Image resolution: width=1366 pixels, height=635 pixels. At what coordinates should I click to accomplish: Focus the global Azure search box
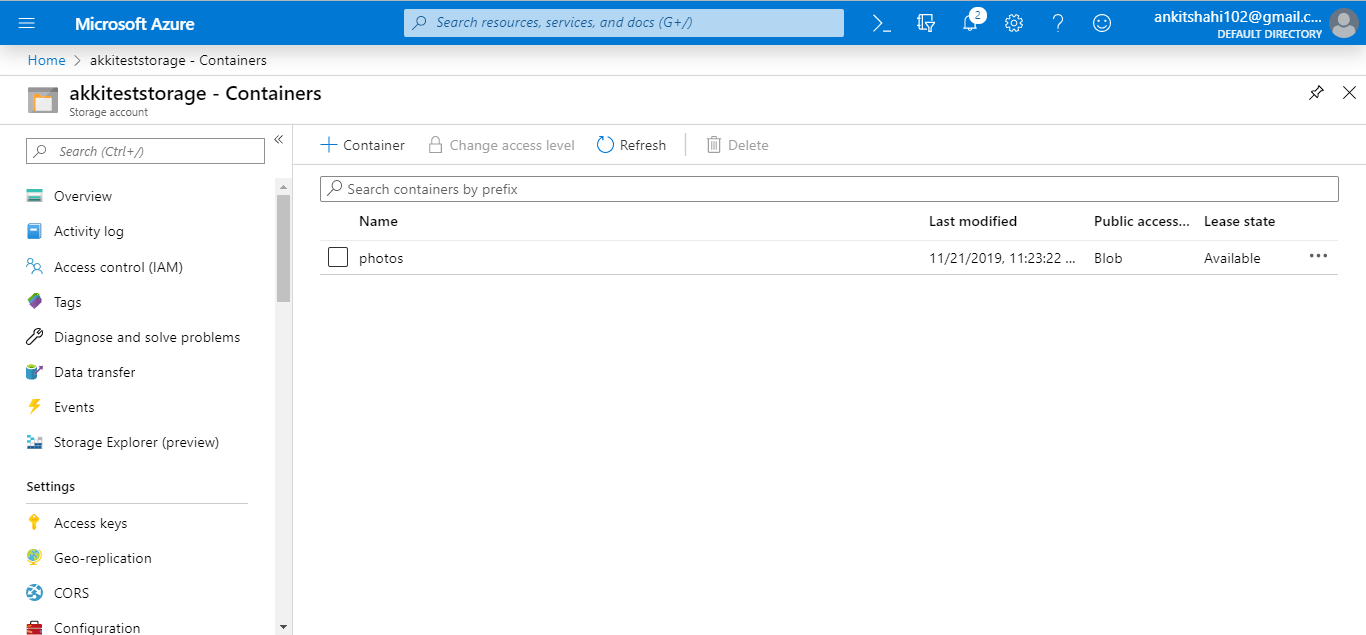(624, 23)
